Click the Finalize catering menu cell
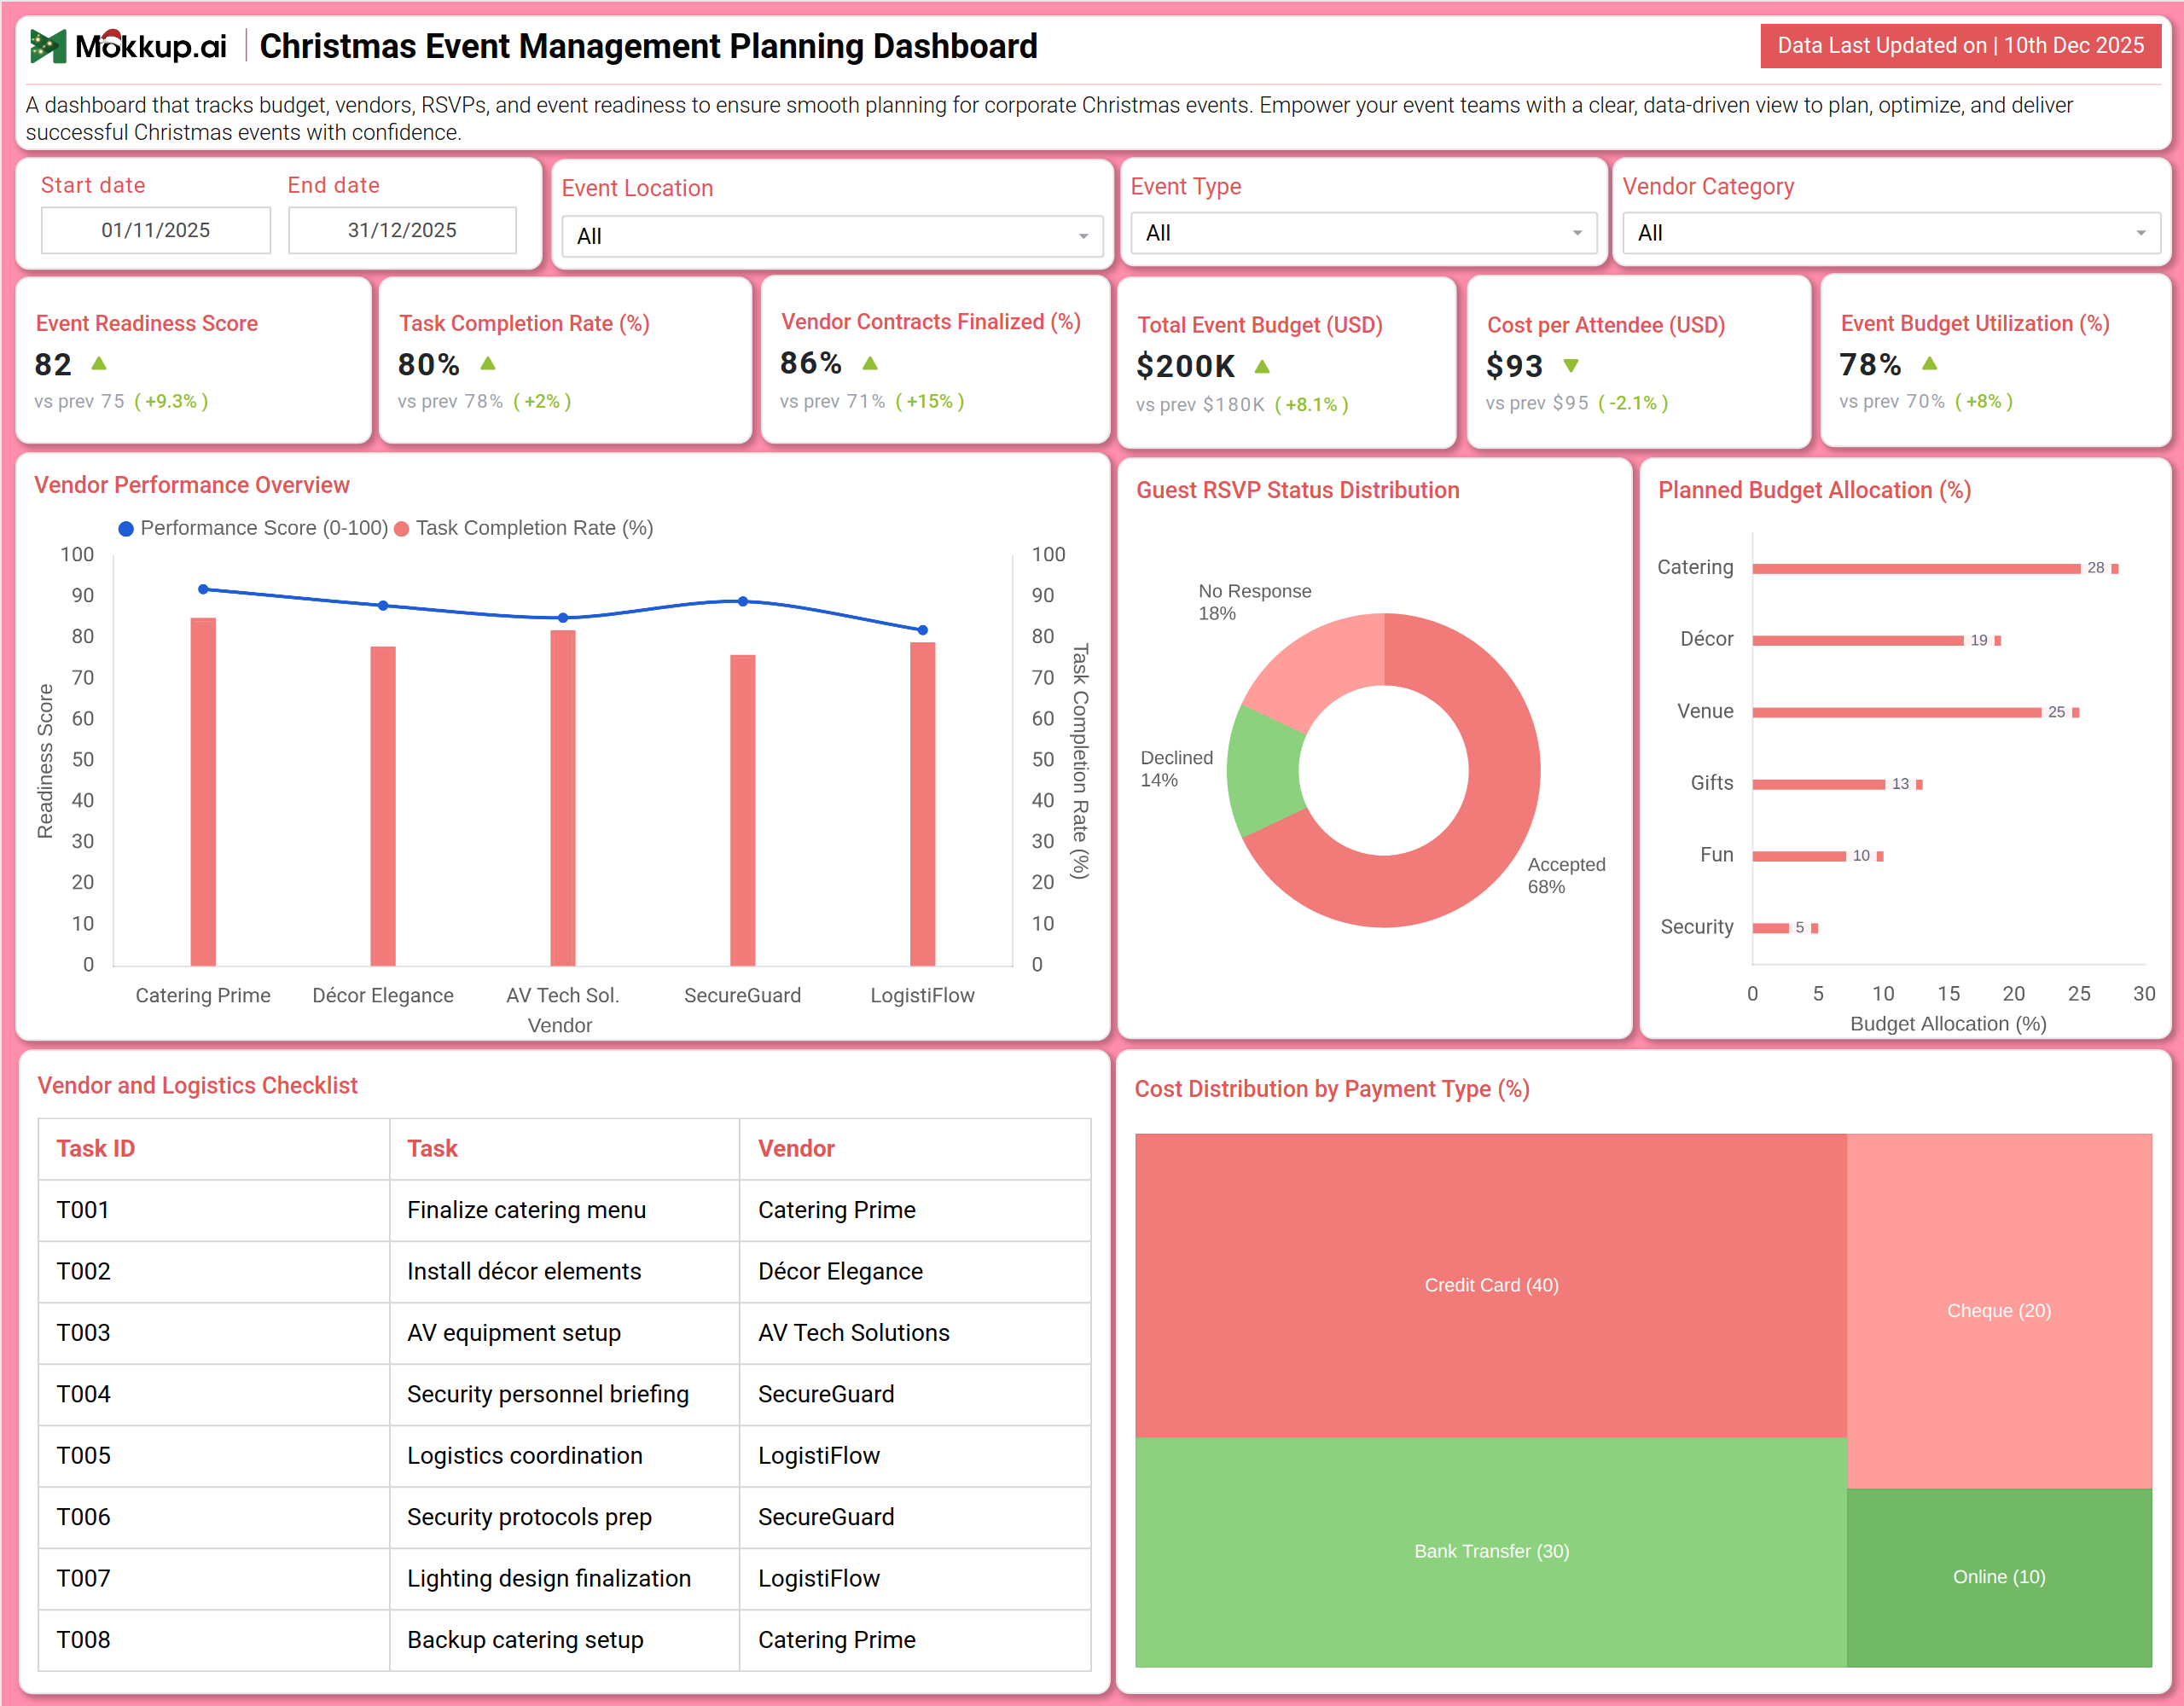 [x=564, y=1210]
